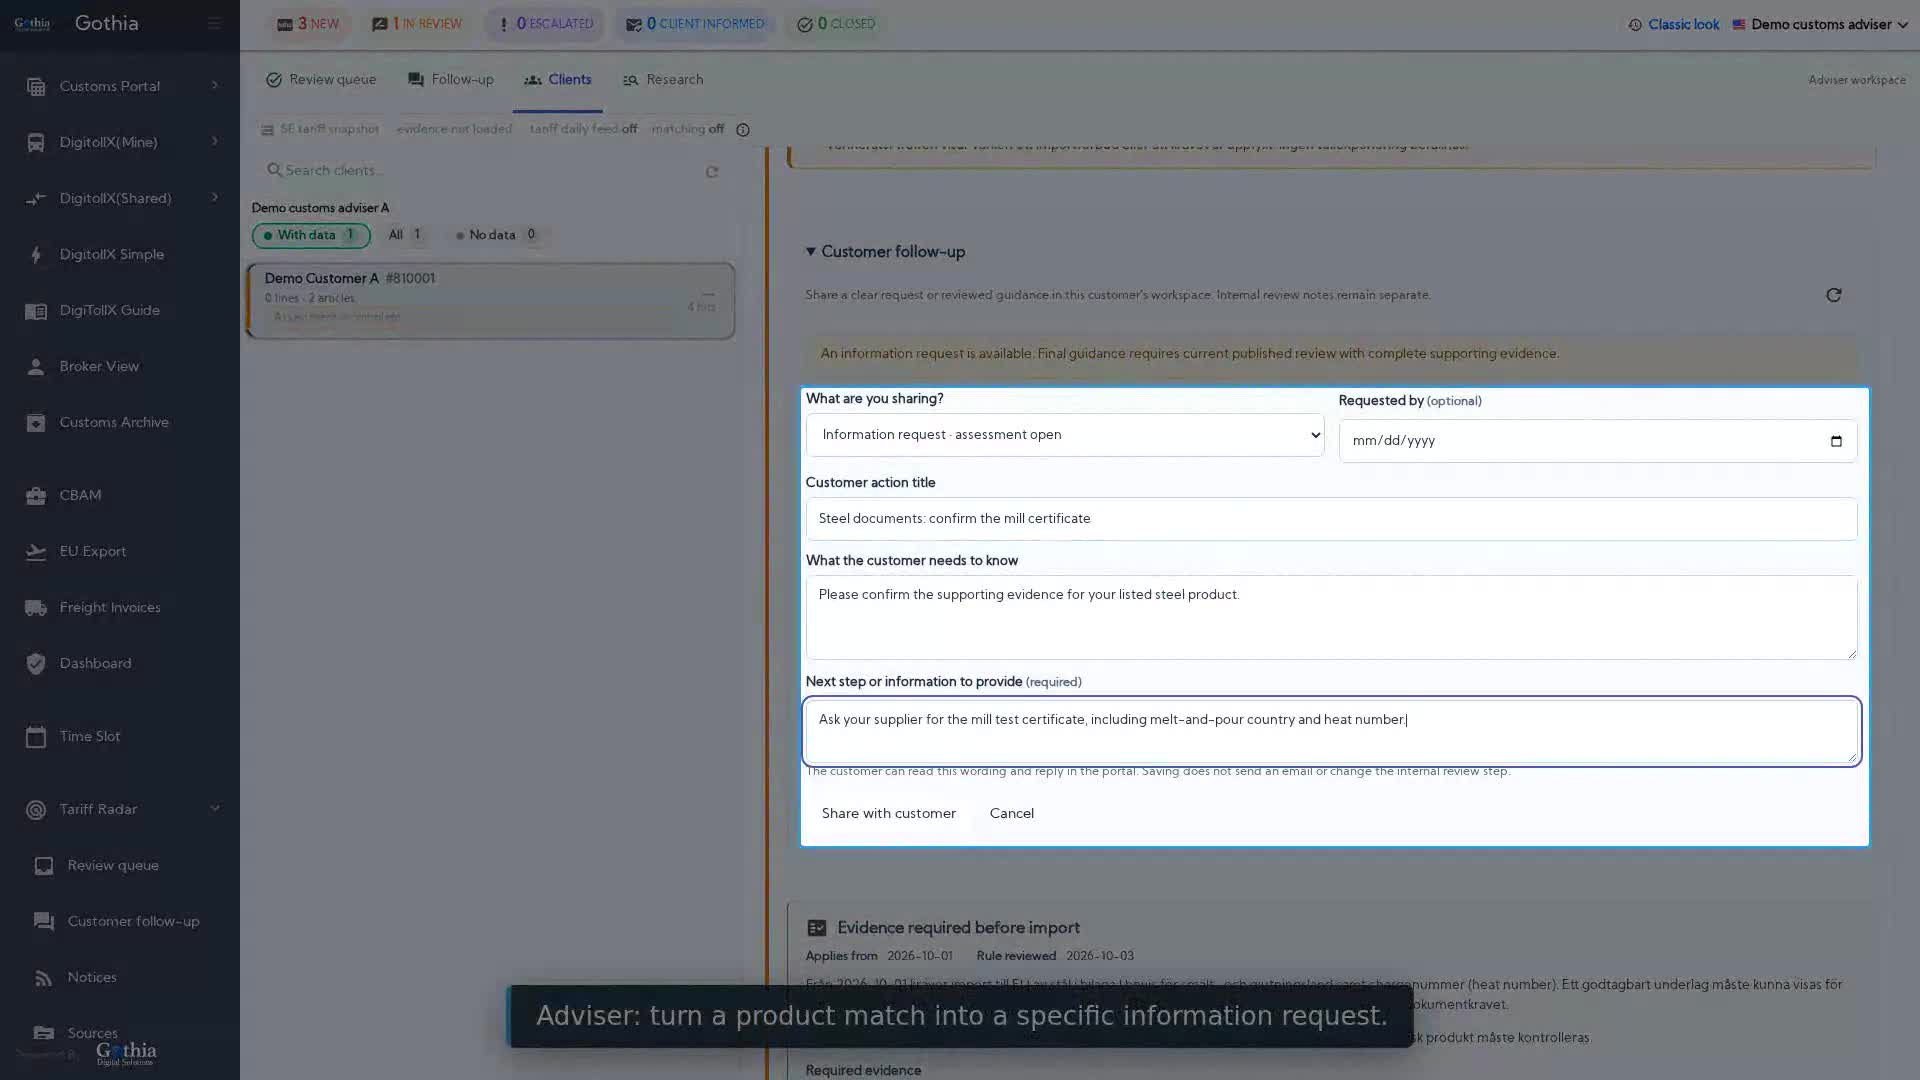The image size is (1920, 1080).
Task: Click the DigitollX(Mine) bus icon
Action: click(x=36, y=143)
